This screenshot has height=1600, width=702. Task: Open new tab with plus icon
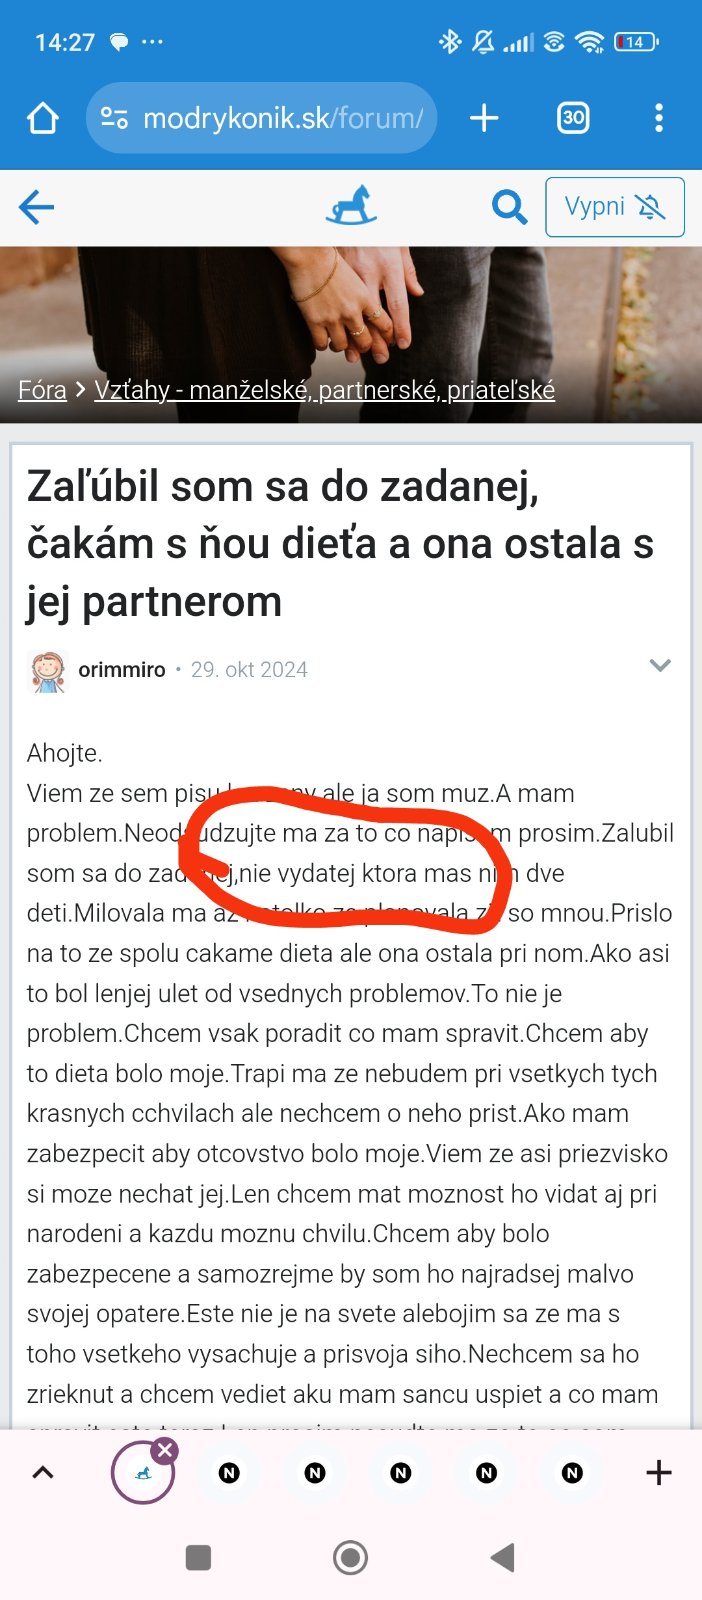click(x=484, y=118)
